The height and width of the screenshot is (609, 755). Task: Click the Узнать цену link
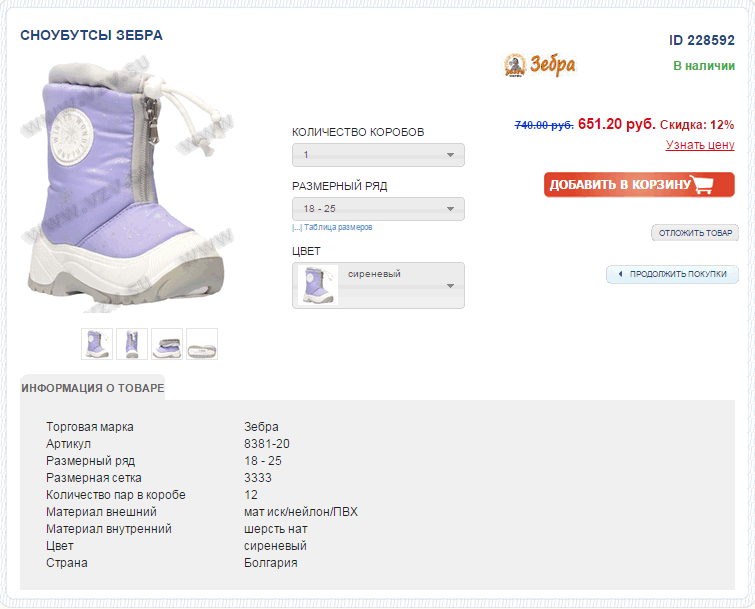click(700, 145)
